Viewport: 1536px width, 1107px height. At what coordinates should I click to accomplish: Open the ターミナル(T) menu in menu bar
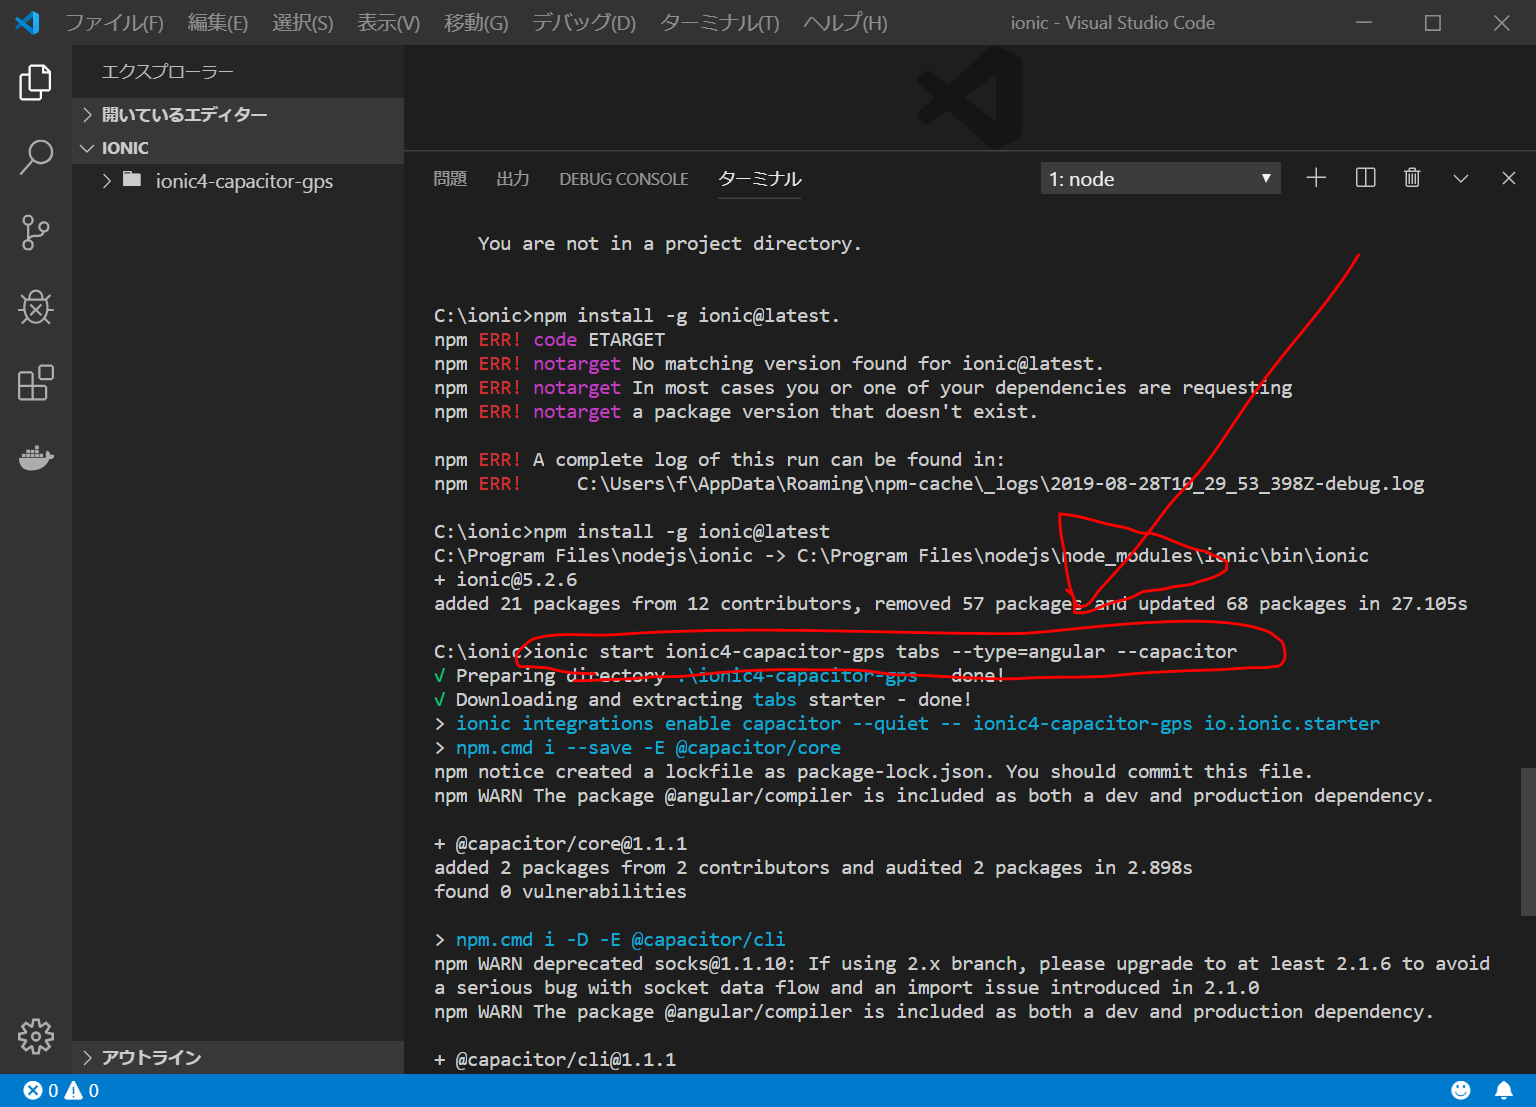[x=719, y=23]
